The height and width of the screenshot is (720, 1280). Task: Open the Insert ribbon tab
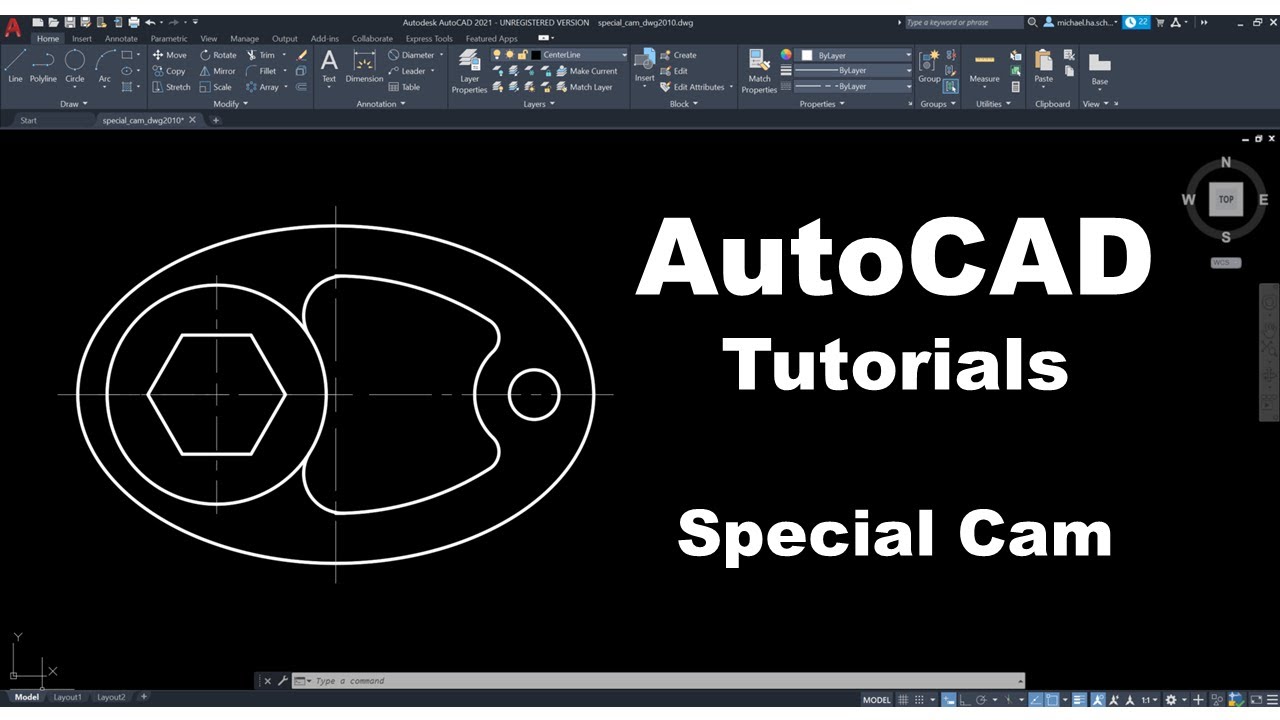coord(82,39)
